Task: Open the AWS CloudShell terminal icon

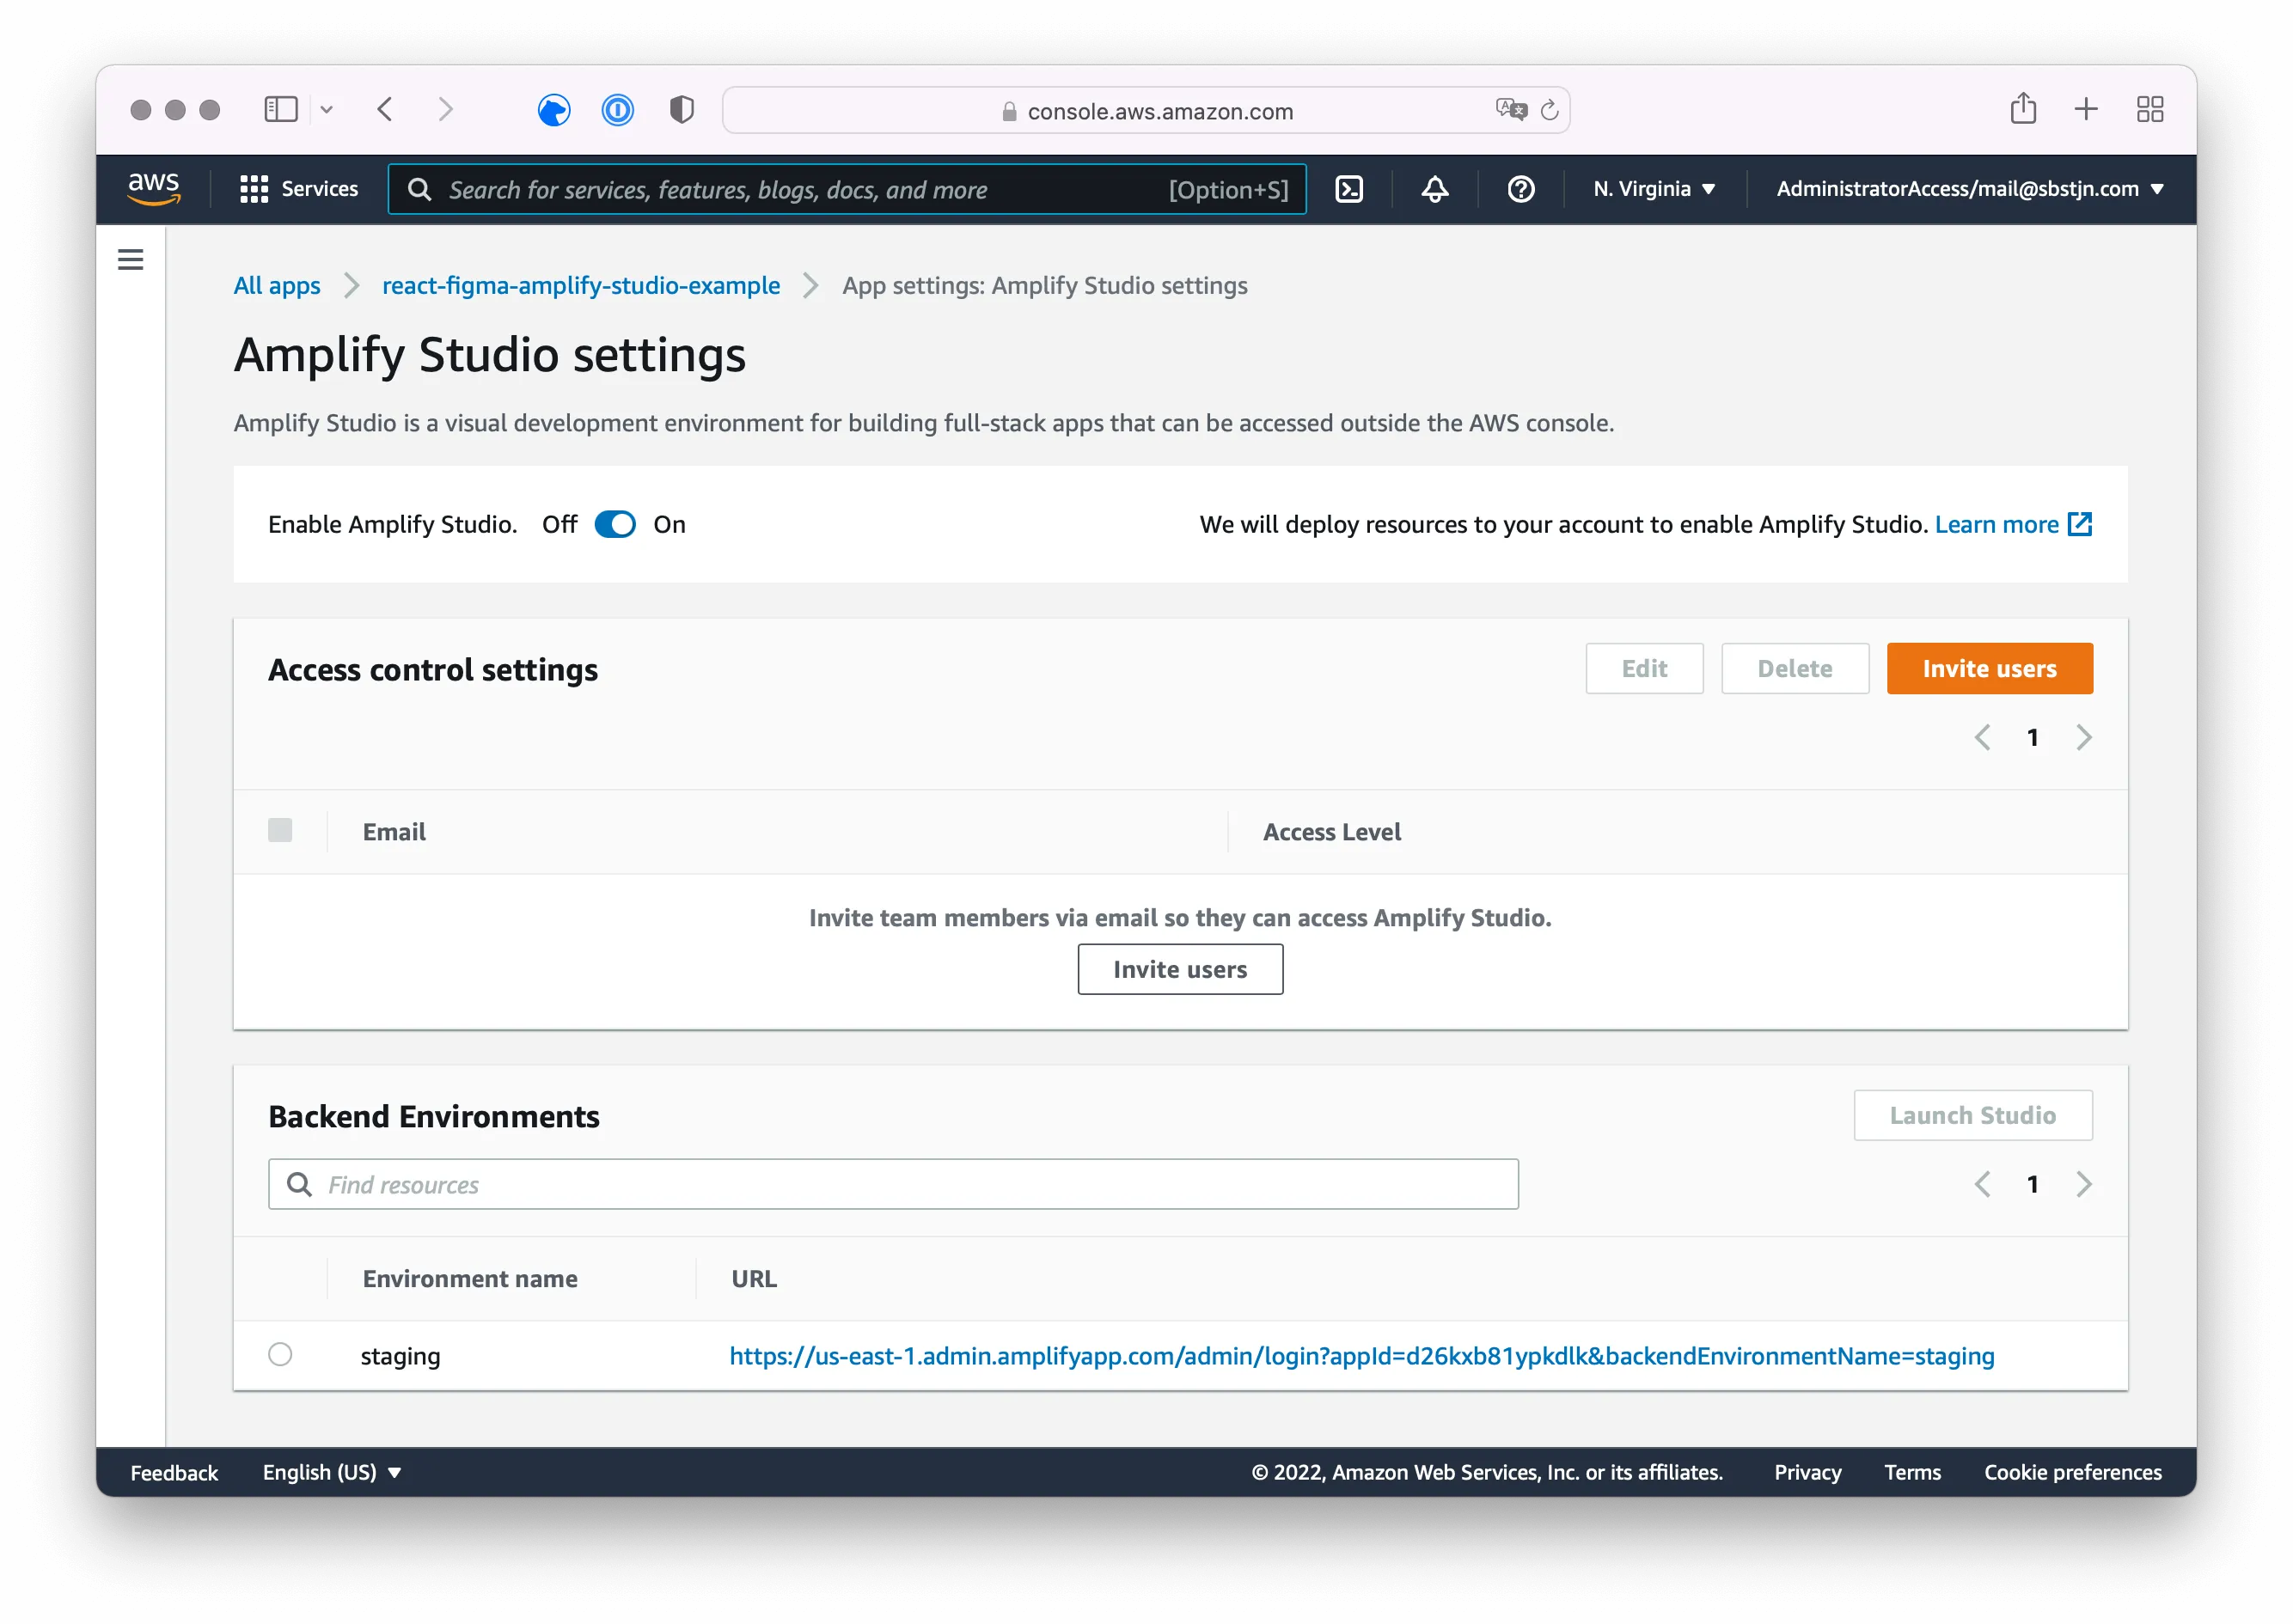Action: [1349, 189]
